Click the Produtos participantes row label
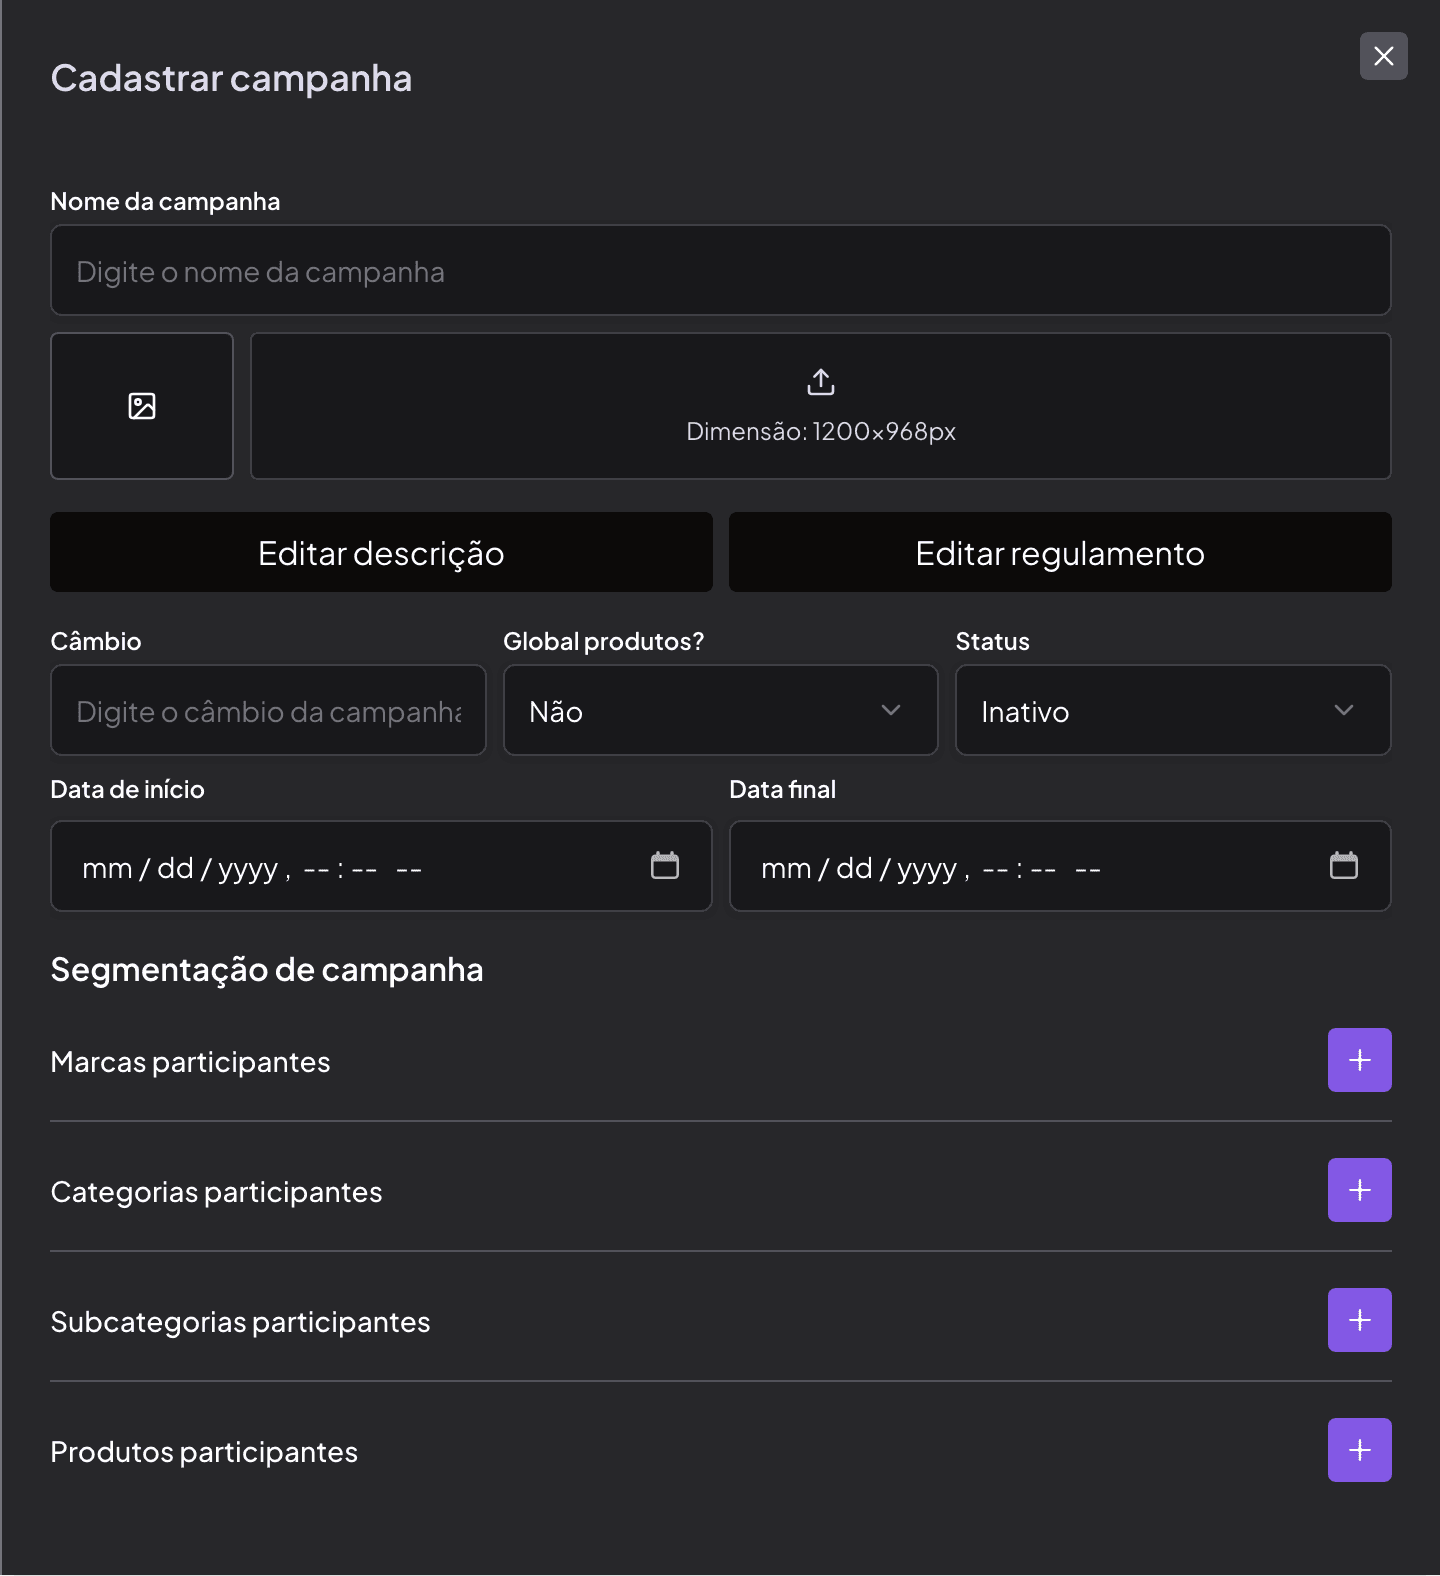Image resolution: width=1440 pixels, height=1576 pixels. pyautogui.click(x=204, y=1452)
